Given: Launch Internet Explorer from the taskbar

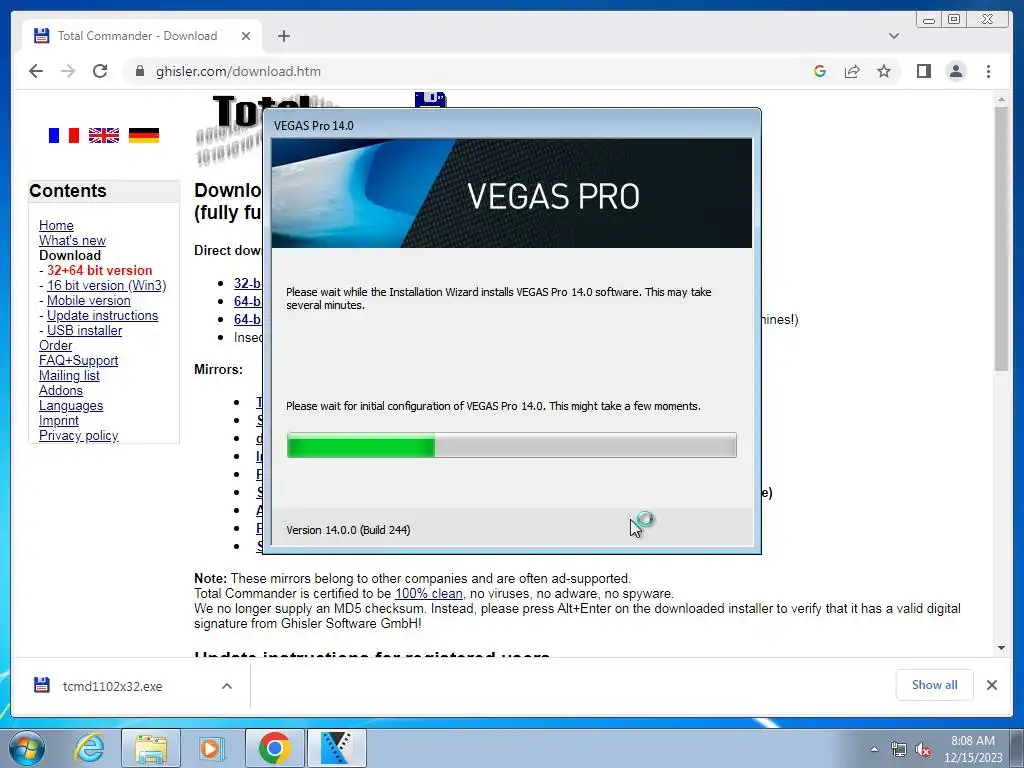Looking at the screenshot, I should (x=89, y=748).
